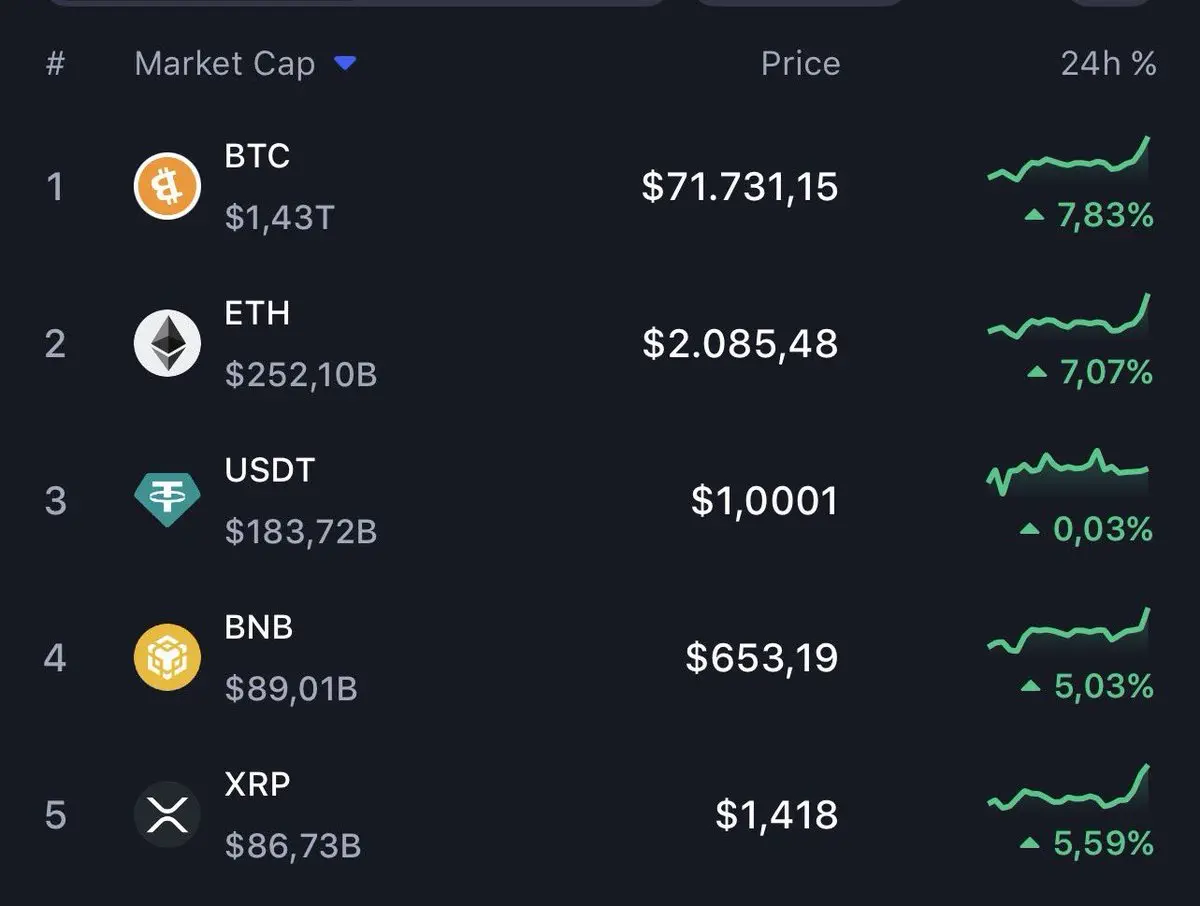1200x906 pixels.
Task: Click the Ethereum diamond logo icon
Action: click(167, 343)
